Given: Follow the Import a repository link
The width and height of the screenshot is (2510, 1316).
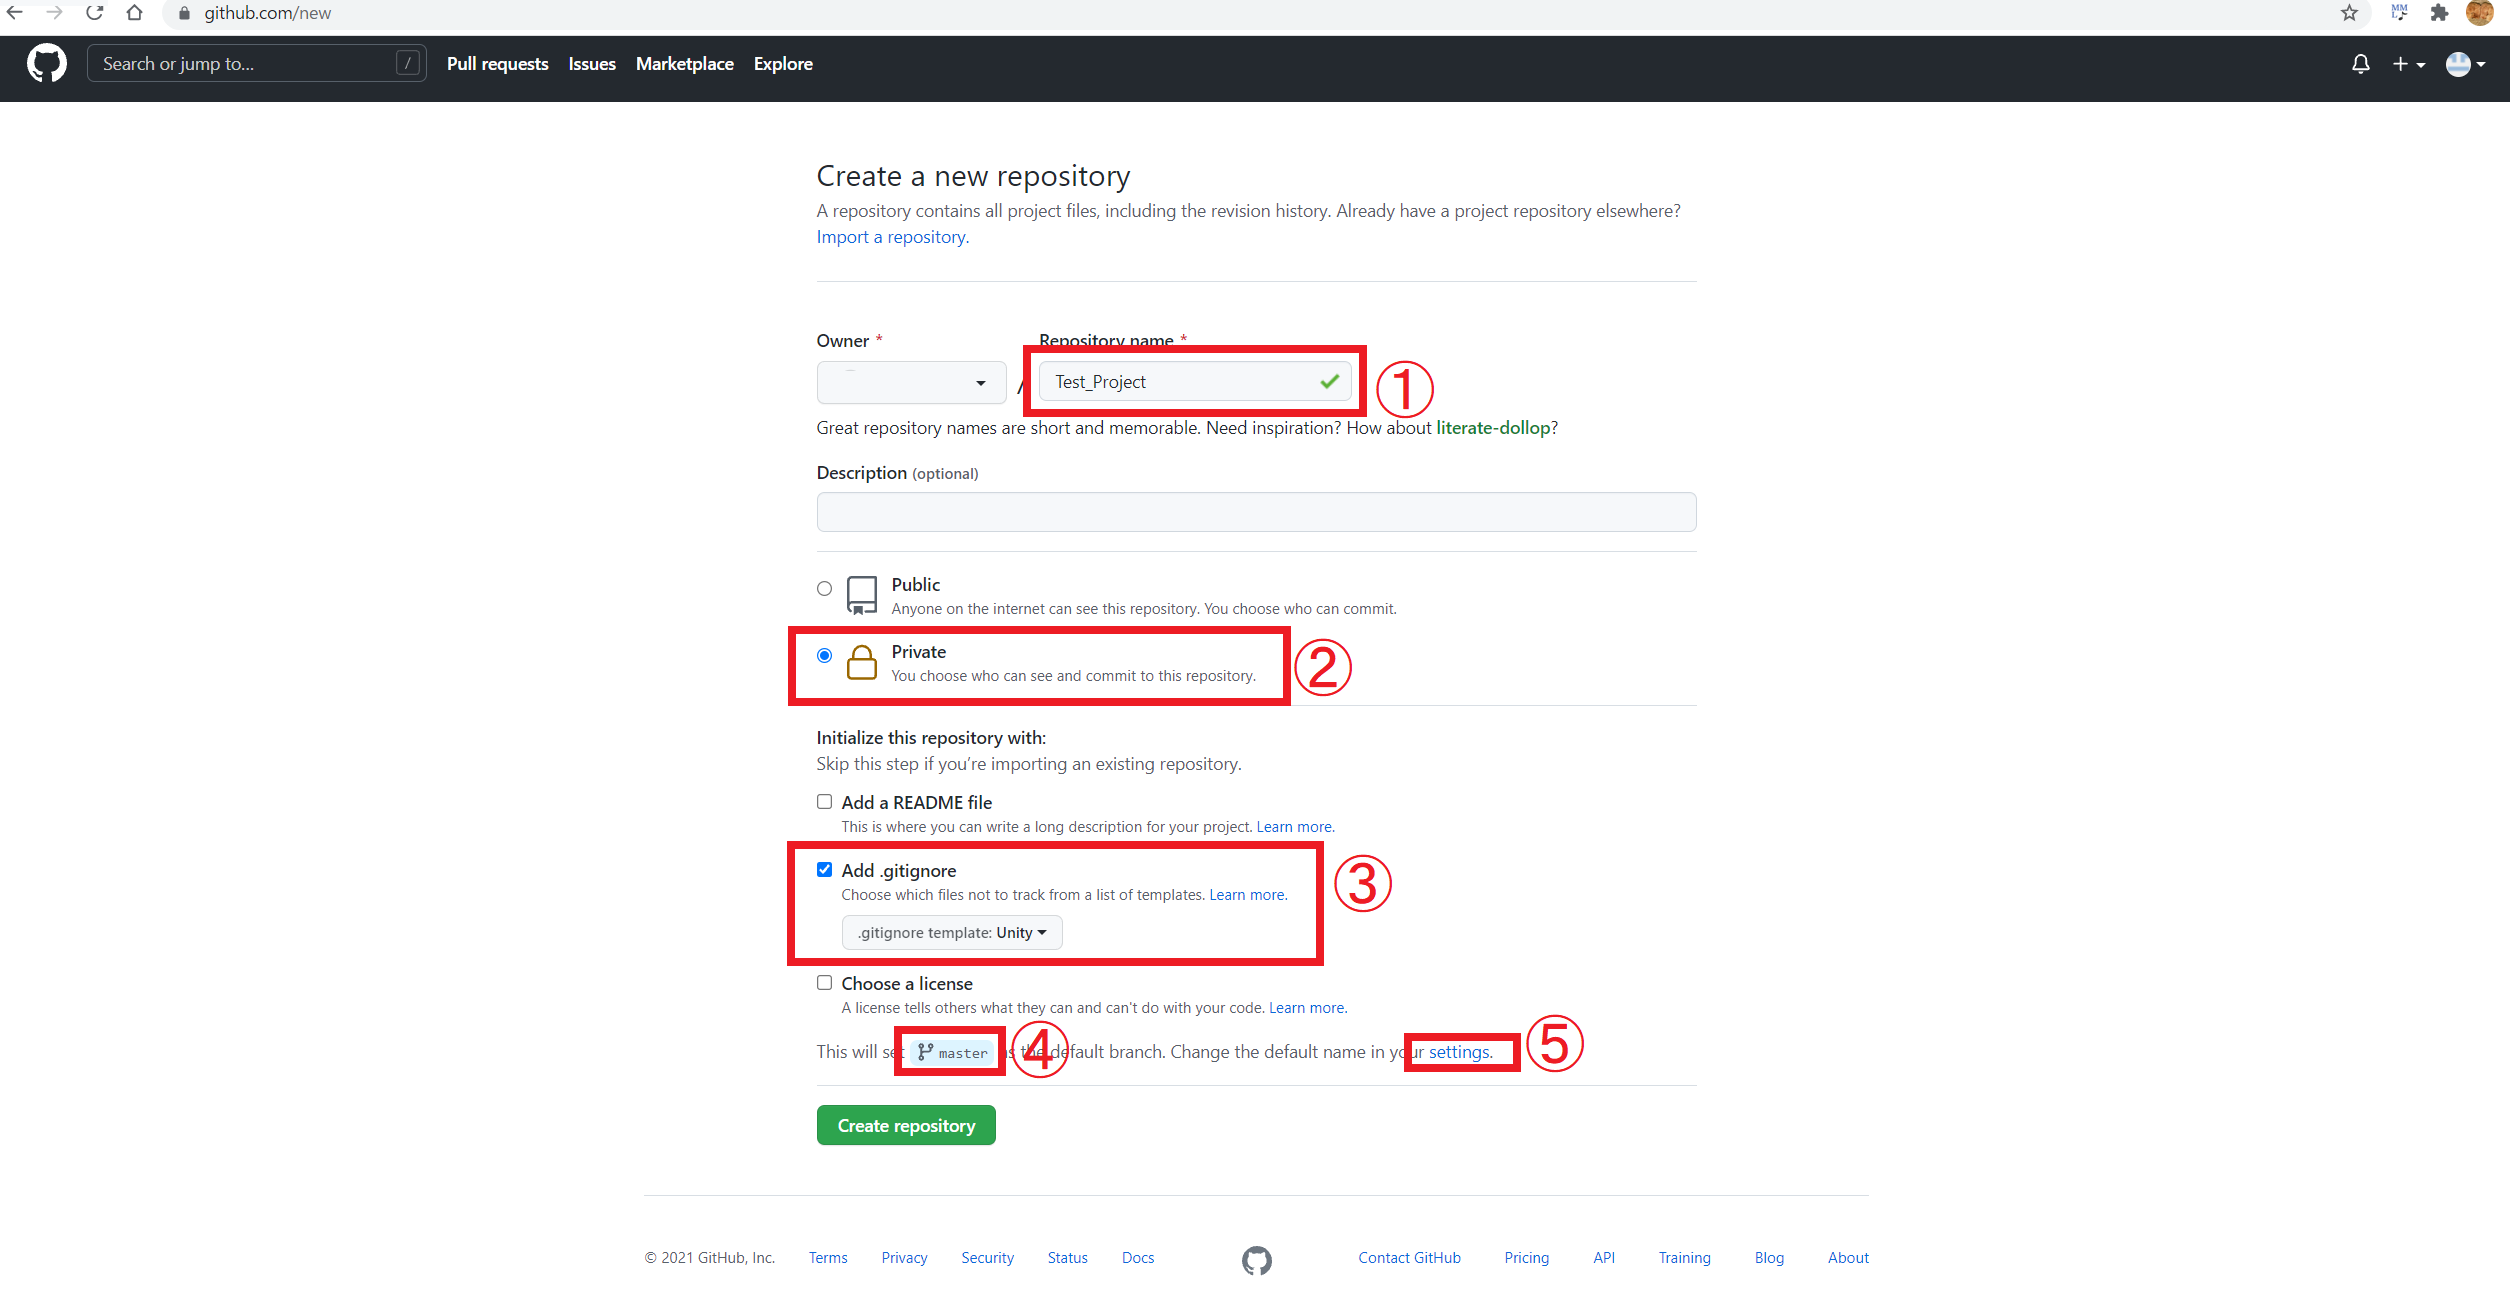Looking at the screenshot, I should pos(892,237).
